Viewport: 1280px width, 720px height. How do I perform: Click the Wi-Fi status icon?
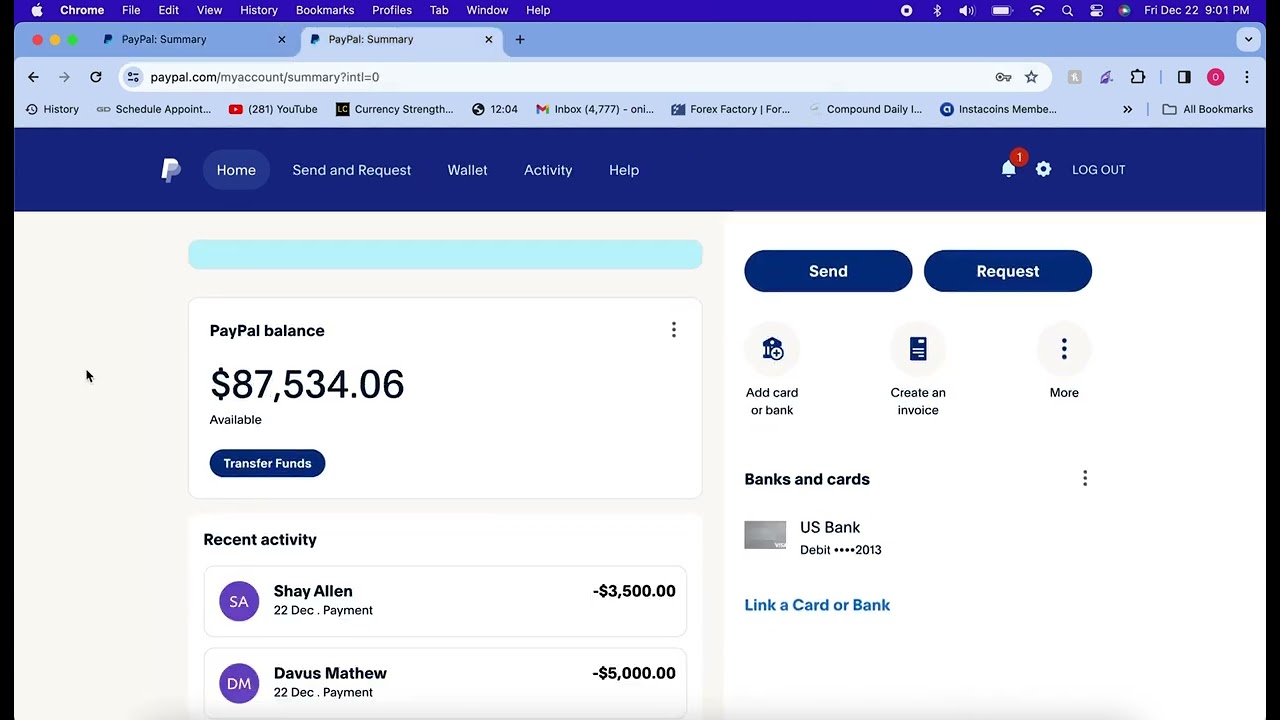[x=1037, y=10]
